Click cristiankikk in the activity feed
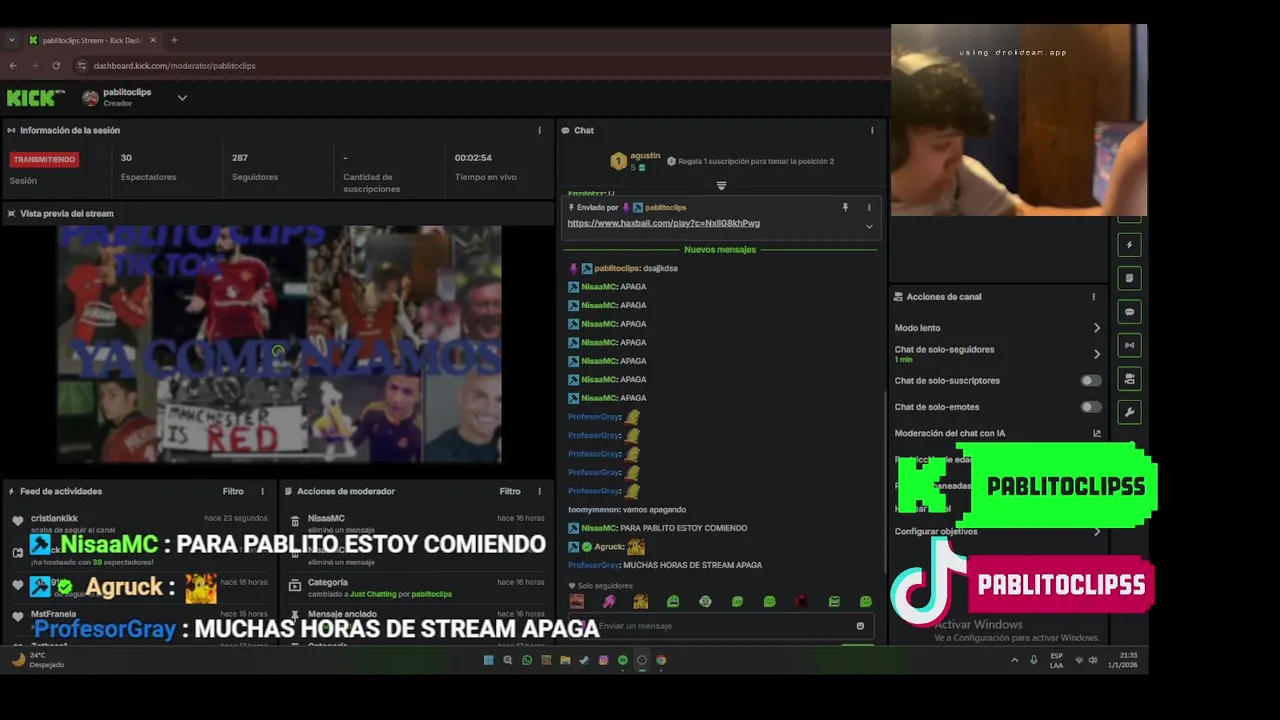 coord(54,518)
